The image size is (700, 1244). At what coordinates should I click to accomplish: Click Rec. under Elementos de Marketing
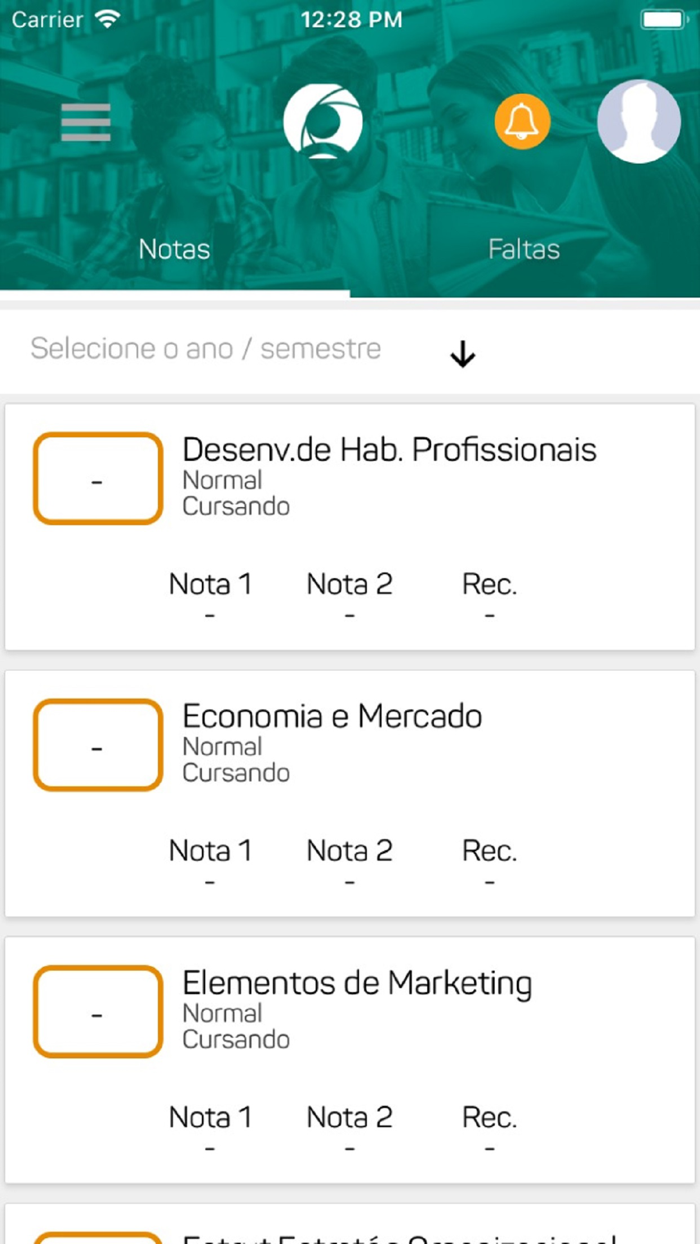pos(489,1117)
